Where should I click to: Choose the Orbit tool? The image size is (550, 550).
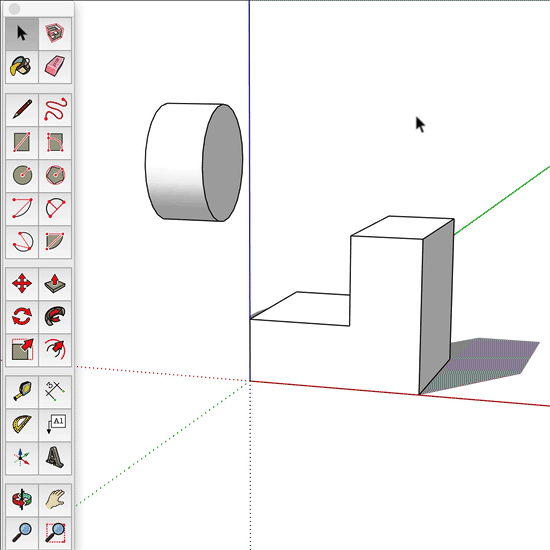[22, 500]
